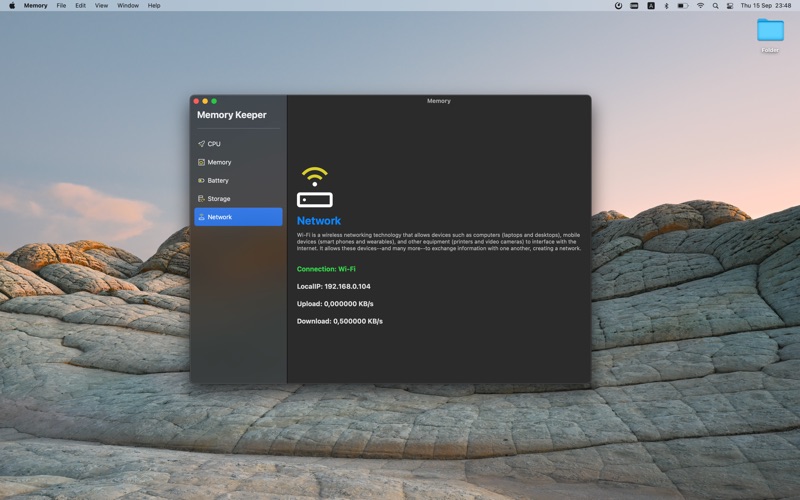Click the battery status menu bar icon

(683, 6)
